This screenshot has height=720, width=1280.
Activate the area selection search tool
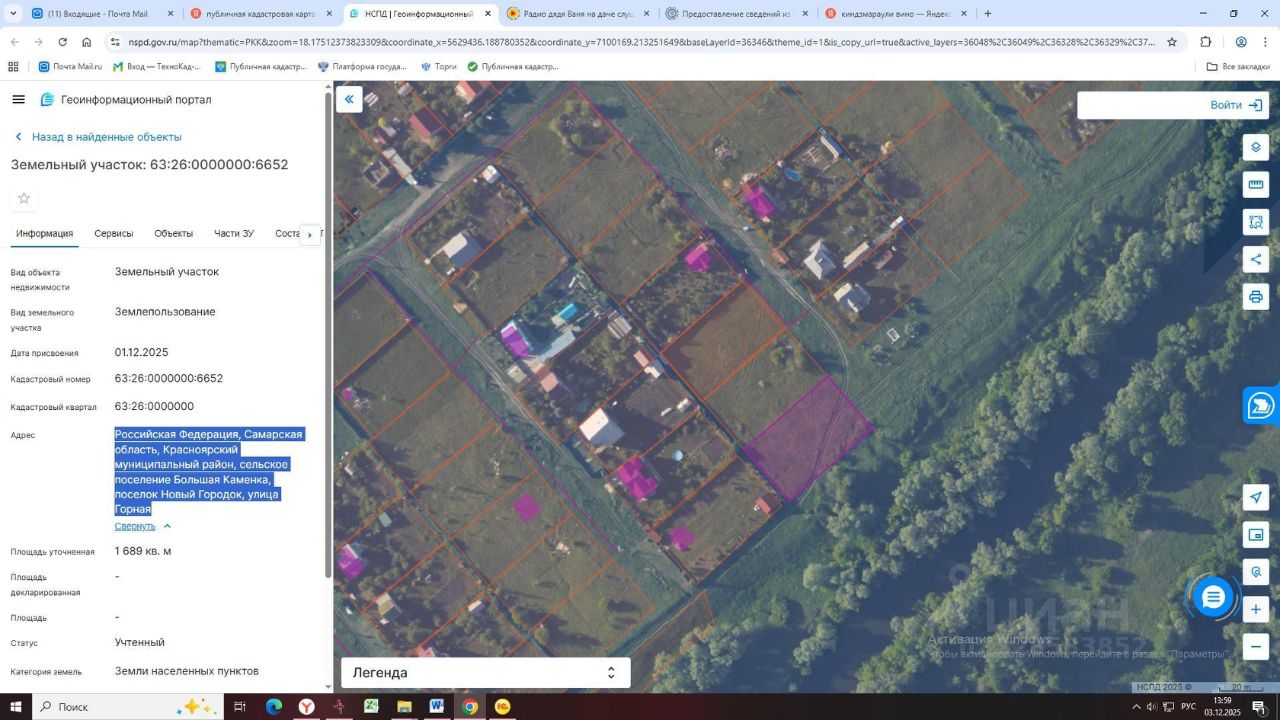click(1256, 222)
